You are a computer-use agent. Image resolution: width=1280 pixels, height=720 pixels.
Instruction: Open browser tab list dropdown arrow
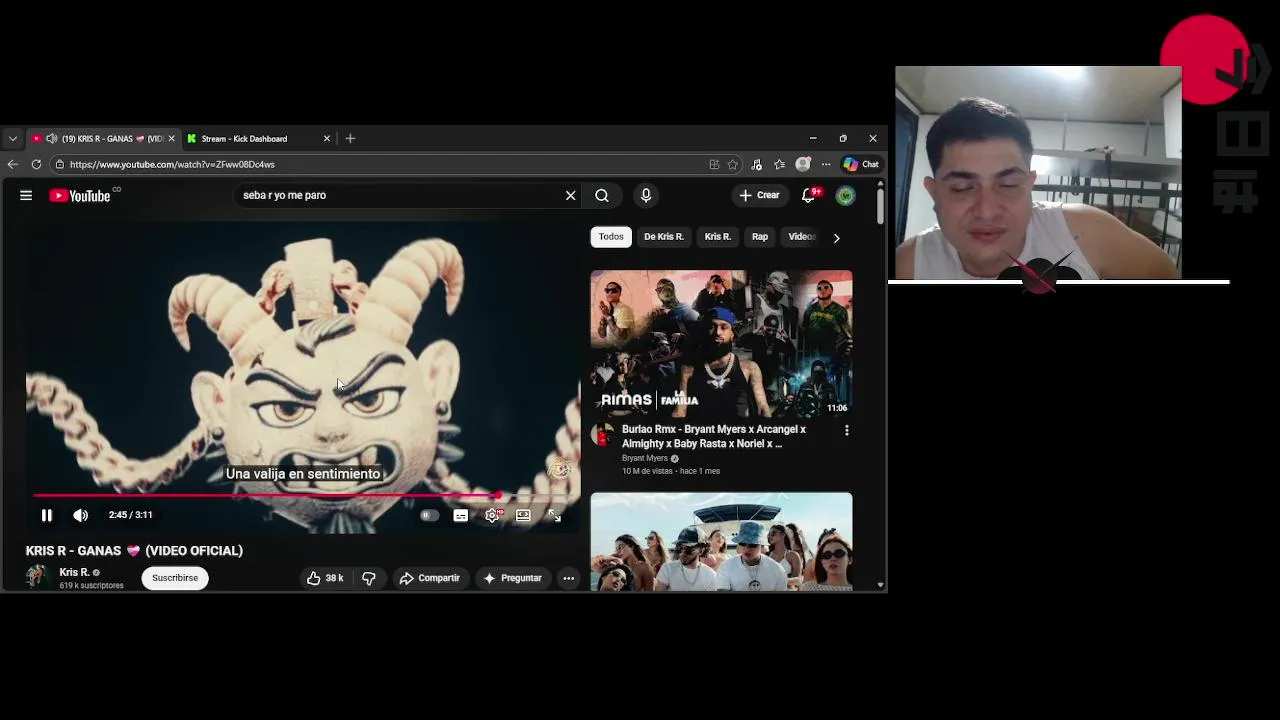point(12,139)
